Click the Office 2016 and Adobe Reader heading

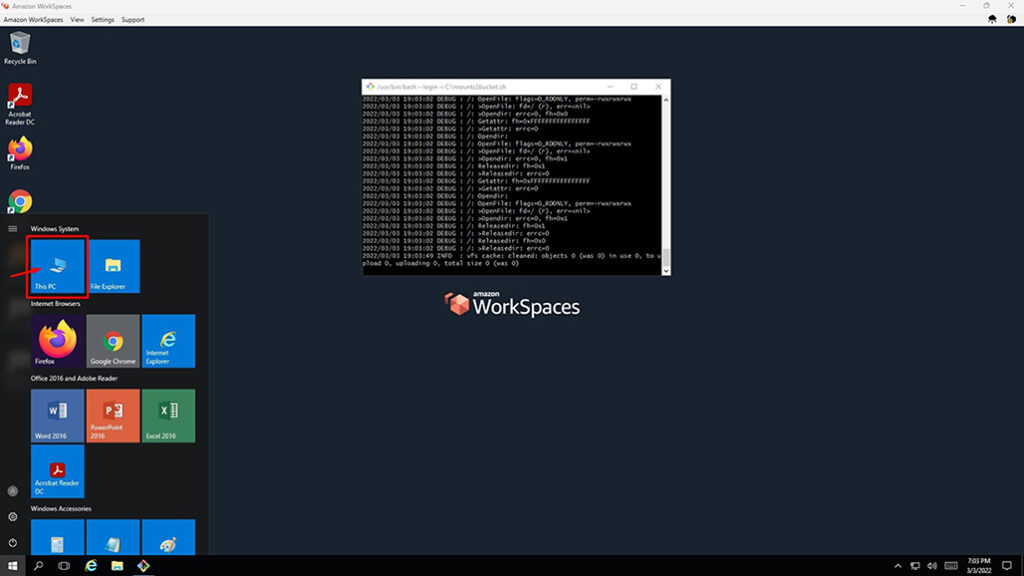pyautogui.click(x=74, y=378)
